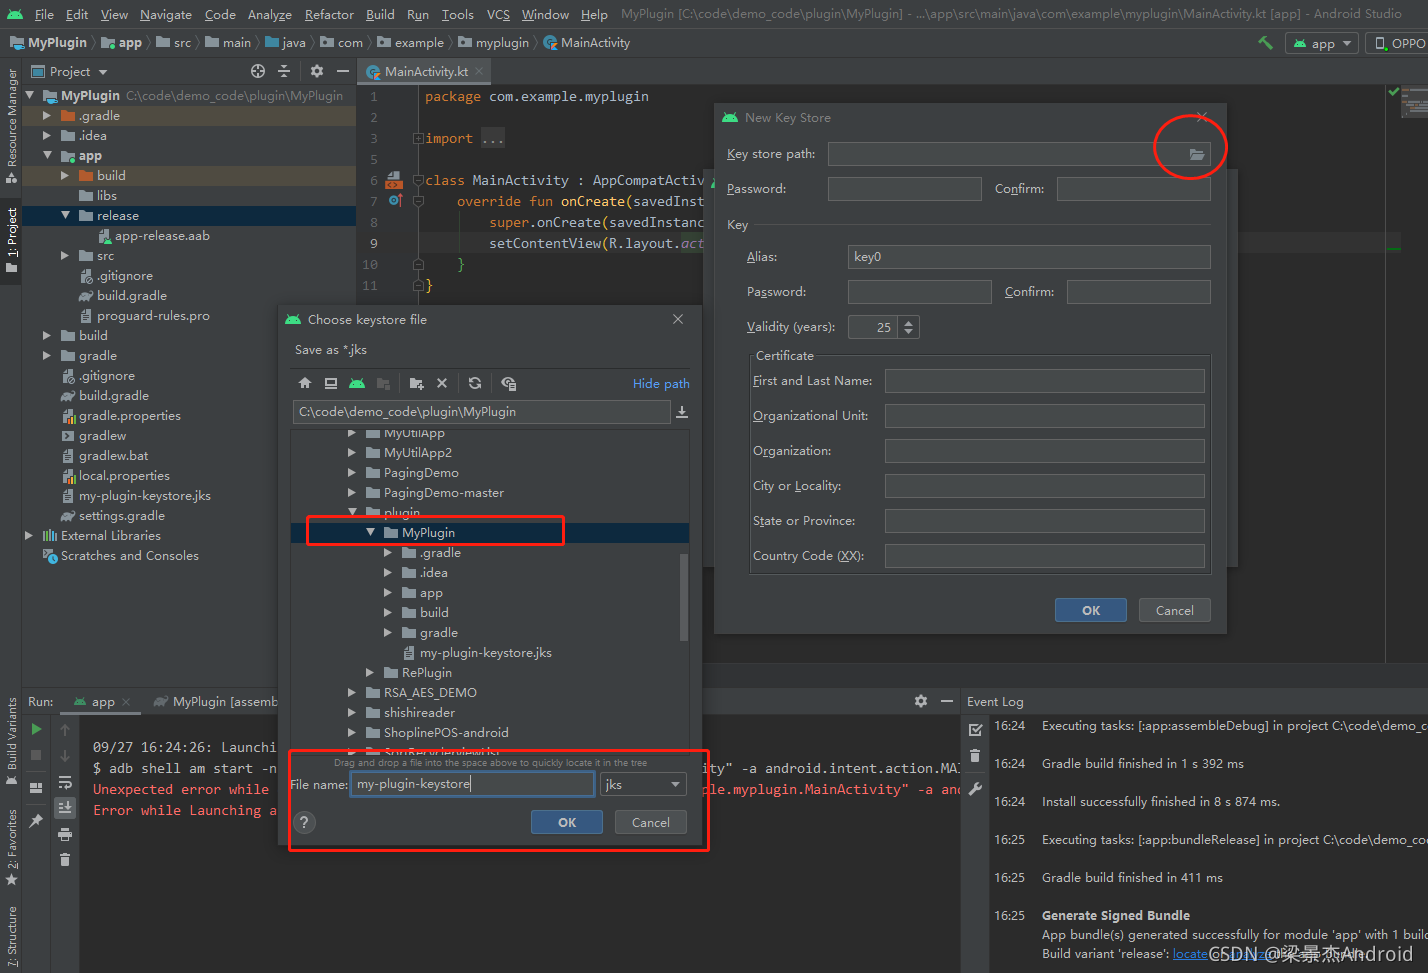Click Event Log mark all read icon
The image size is (1428, 973).
976,729
